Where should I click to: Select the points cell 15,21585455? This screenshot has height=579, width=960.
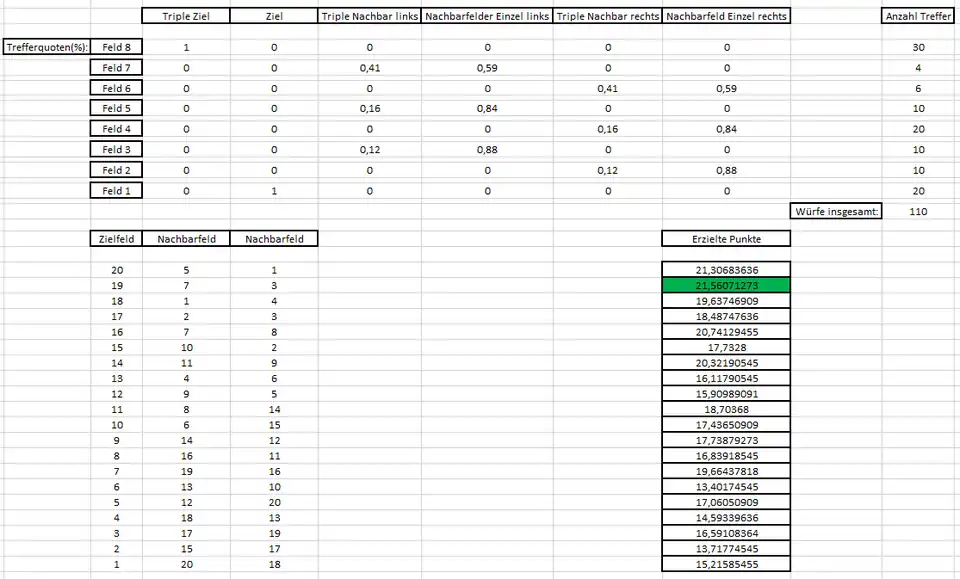tap(726, 565)
